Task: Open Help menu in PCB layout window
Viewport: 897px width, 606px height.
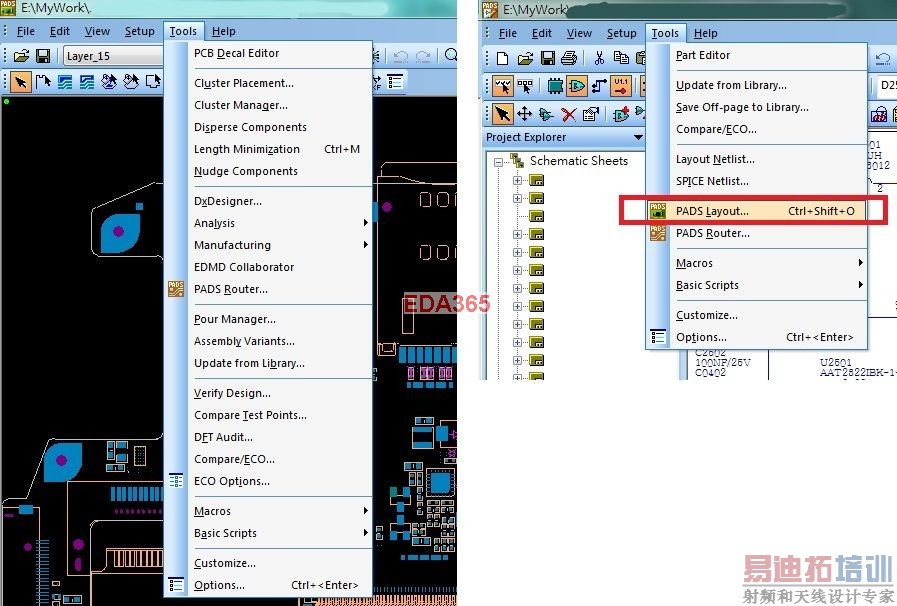Action: (x=223, y=31)
